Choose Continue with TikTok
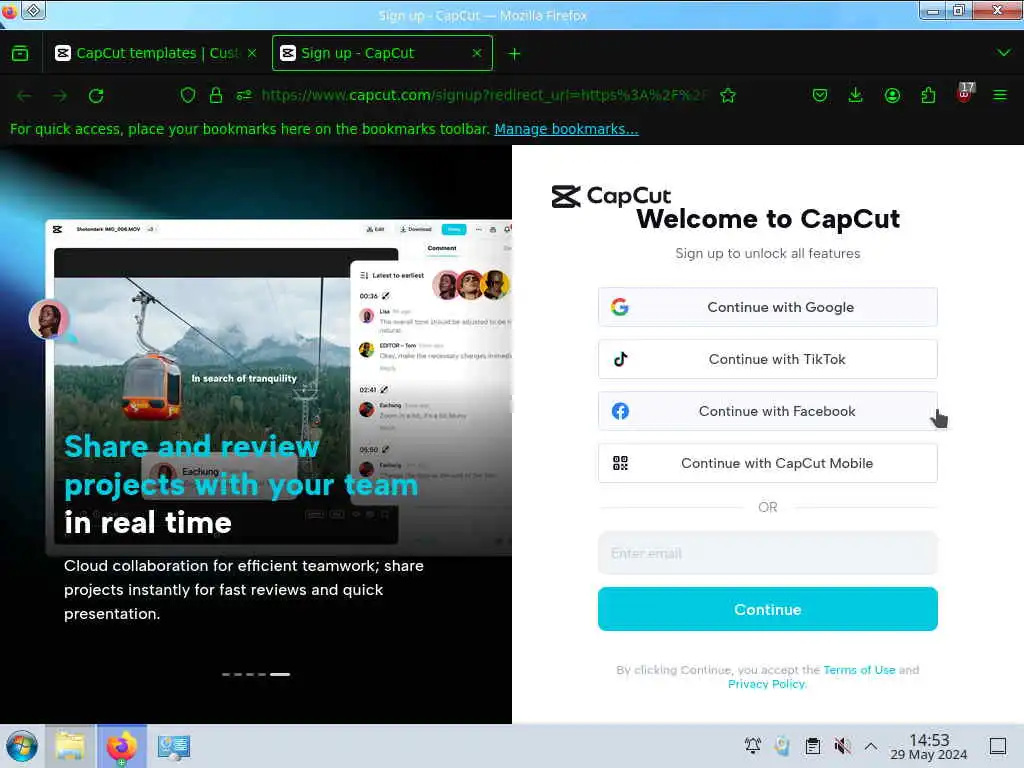The image size is (1024, 768). point(768,359)
